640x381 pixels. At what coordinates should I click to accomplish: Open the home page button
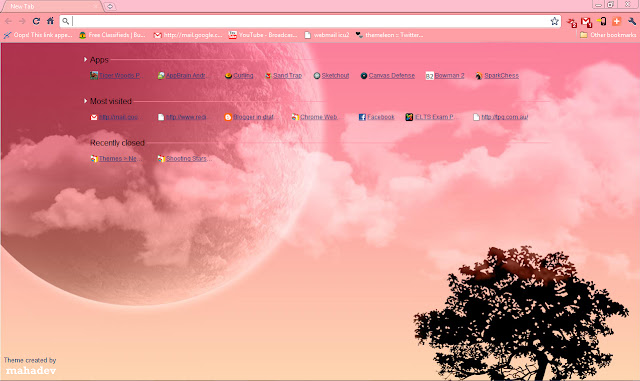(x=50, y=21)
